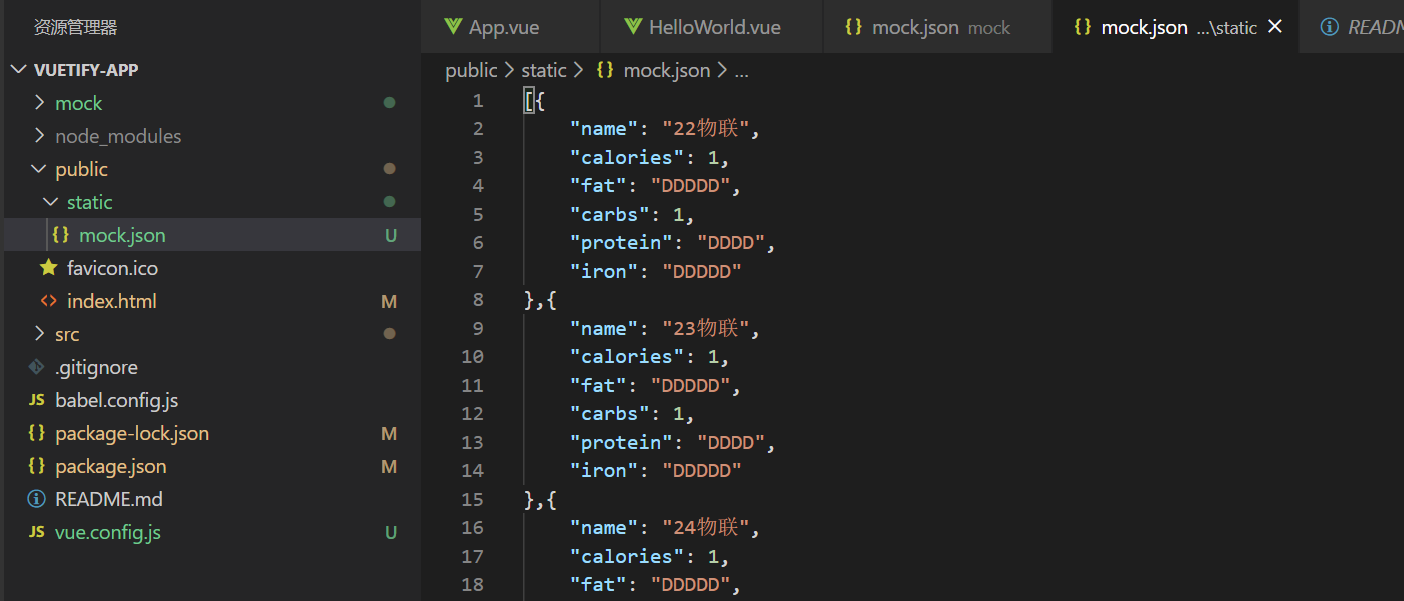Click line number 15 in the gutter
1404x601 pixels.
coord(472,499)
